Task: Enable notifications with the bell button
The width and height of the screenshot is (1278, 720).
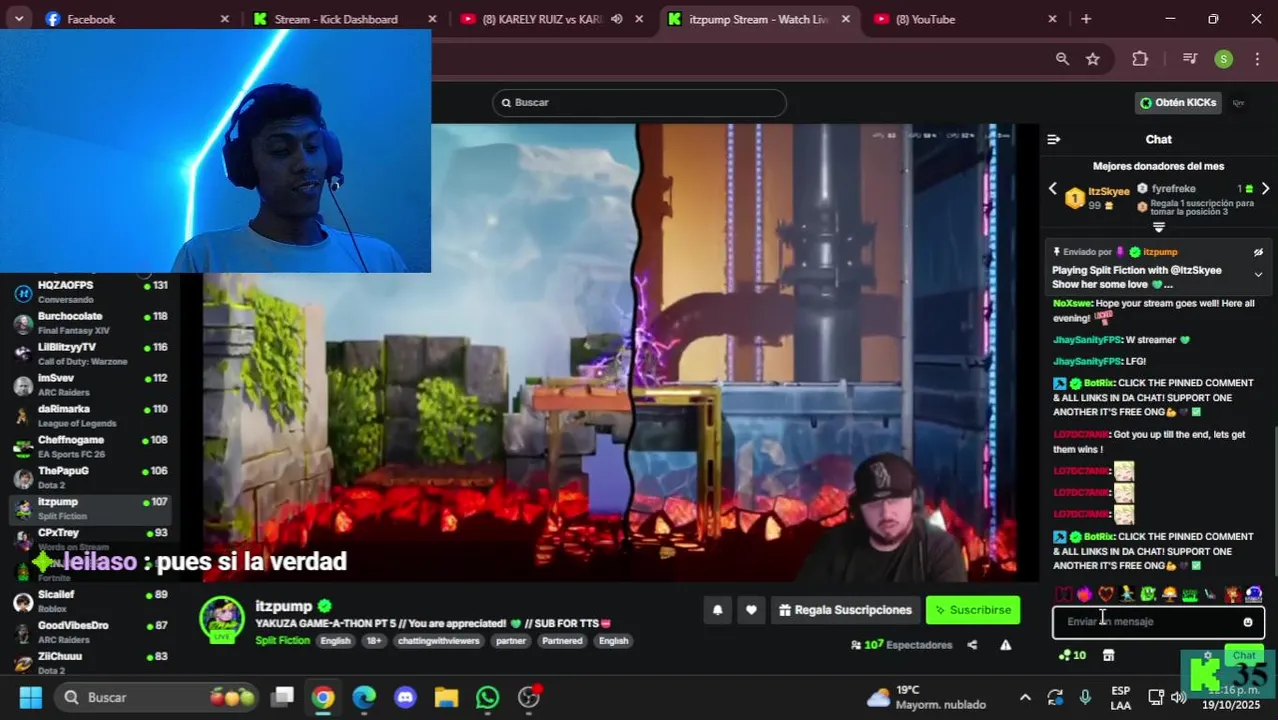Action: click(717, 610)
